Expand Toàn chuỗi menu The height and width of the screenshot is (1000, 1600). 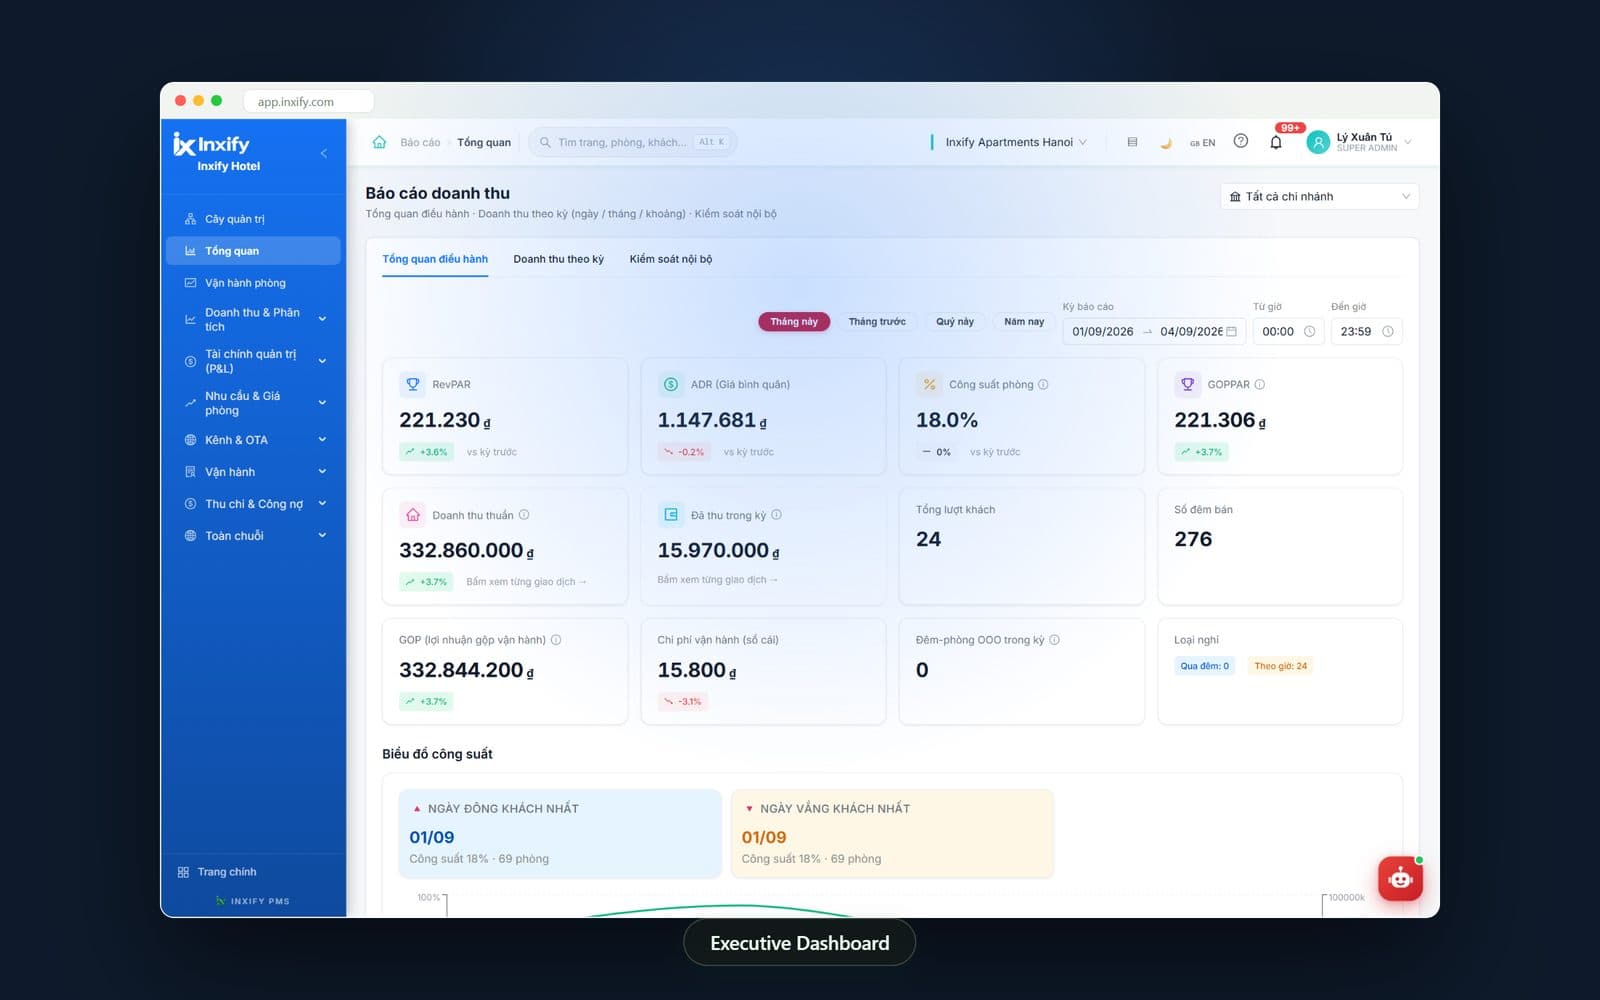click(253, 536)
